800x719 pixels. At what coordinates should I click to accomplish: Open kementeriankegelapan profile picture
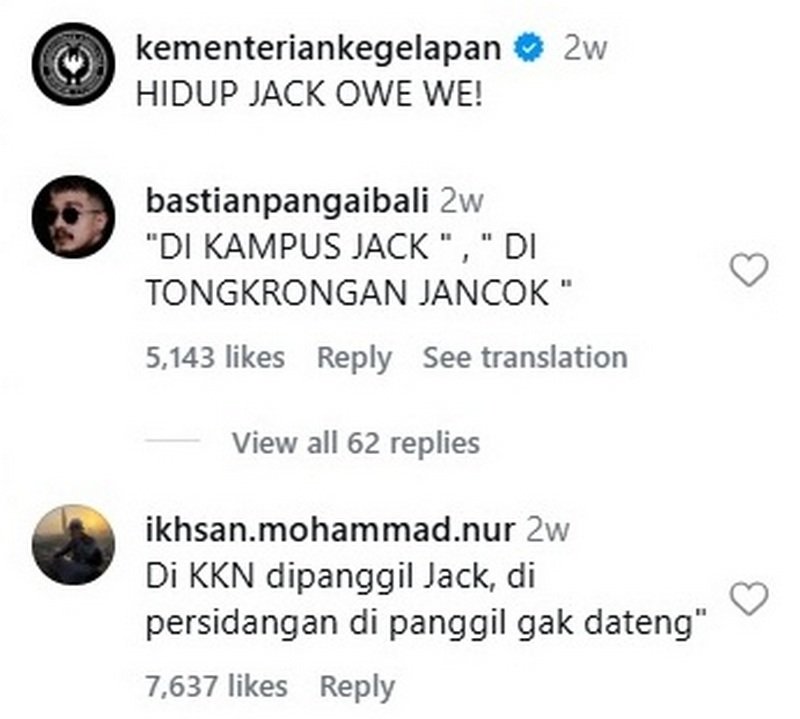click(73, 64)
